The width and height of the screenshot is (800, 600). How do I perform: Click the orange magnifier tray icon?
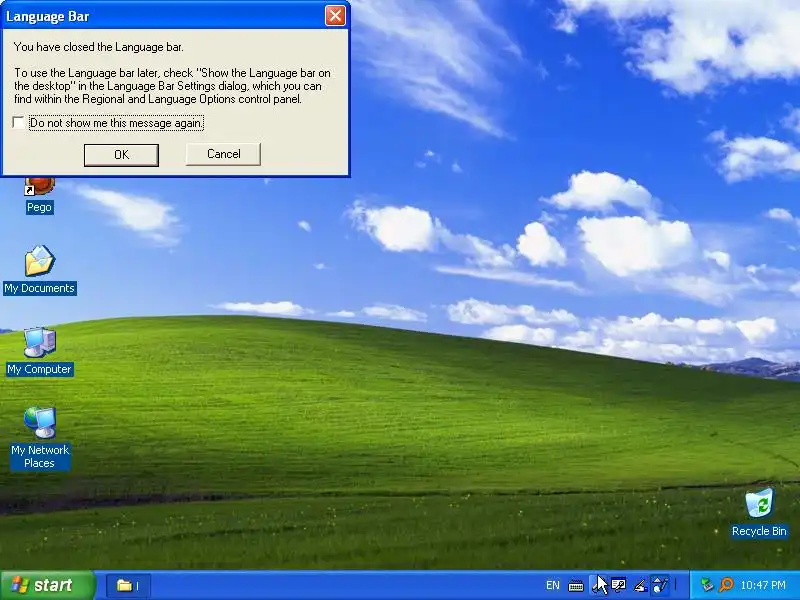(726, 585)
